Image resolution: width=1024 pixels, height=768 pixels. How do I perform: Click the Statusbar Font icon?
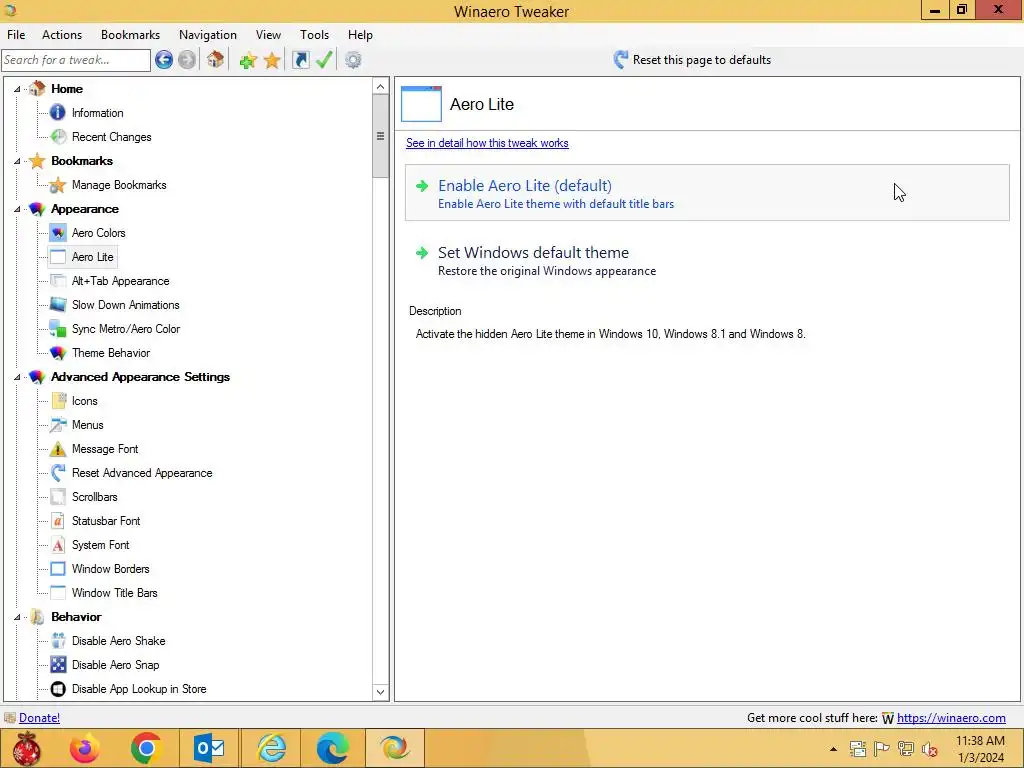[x=57, y=520]
